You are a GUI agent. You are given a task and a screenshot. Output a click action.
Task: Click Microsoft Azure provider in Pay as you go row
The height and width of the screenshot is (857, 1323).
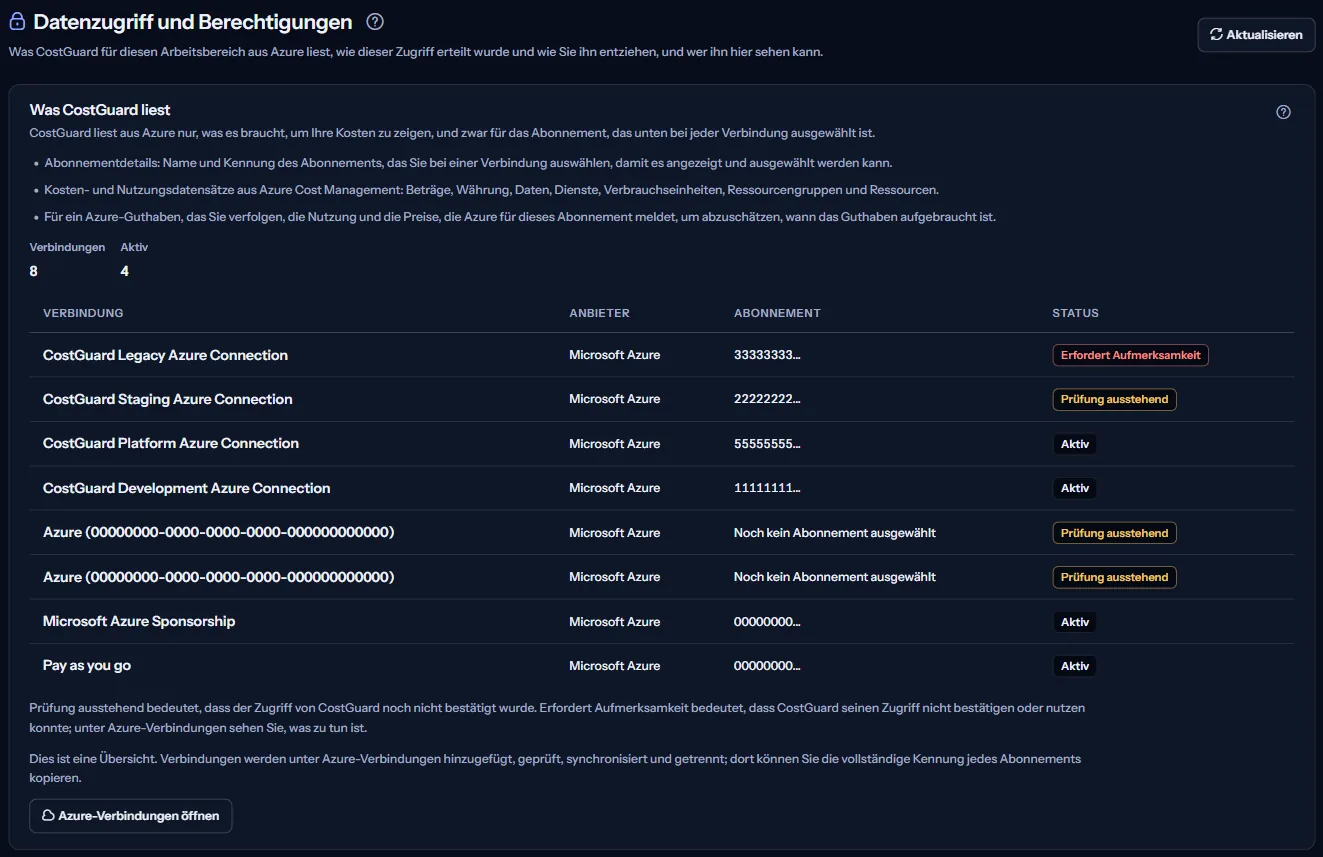point(615,666)
